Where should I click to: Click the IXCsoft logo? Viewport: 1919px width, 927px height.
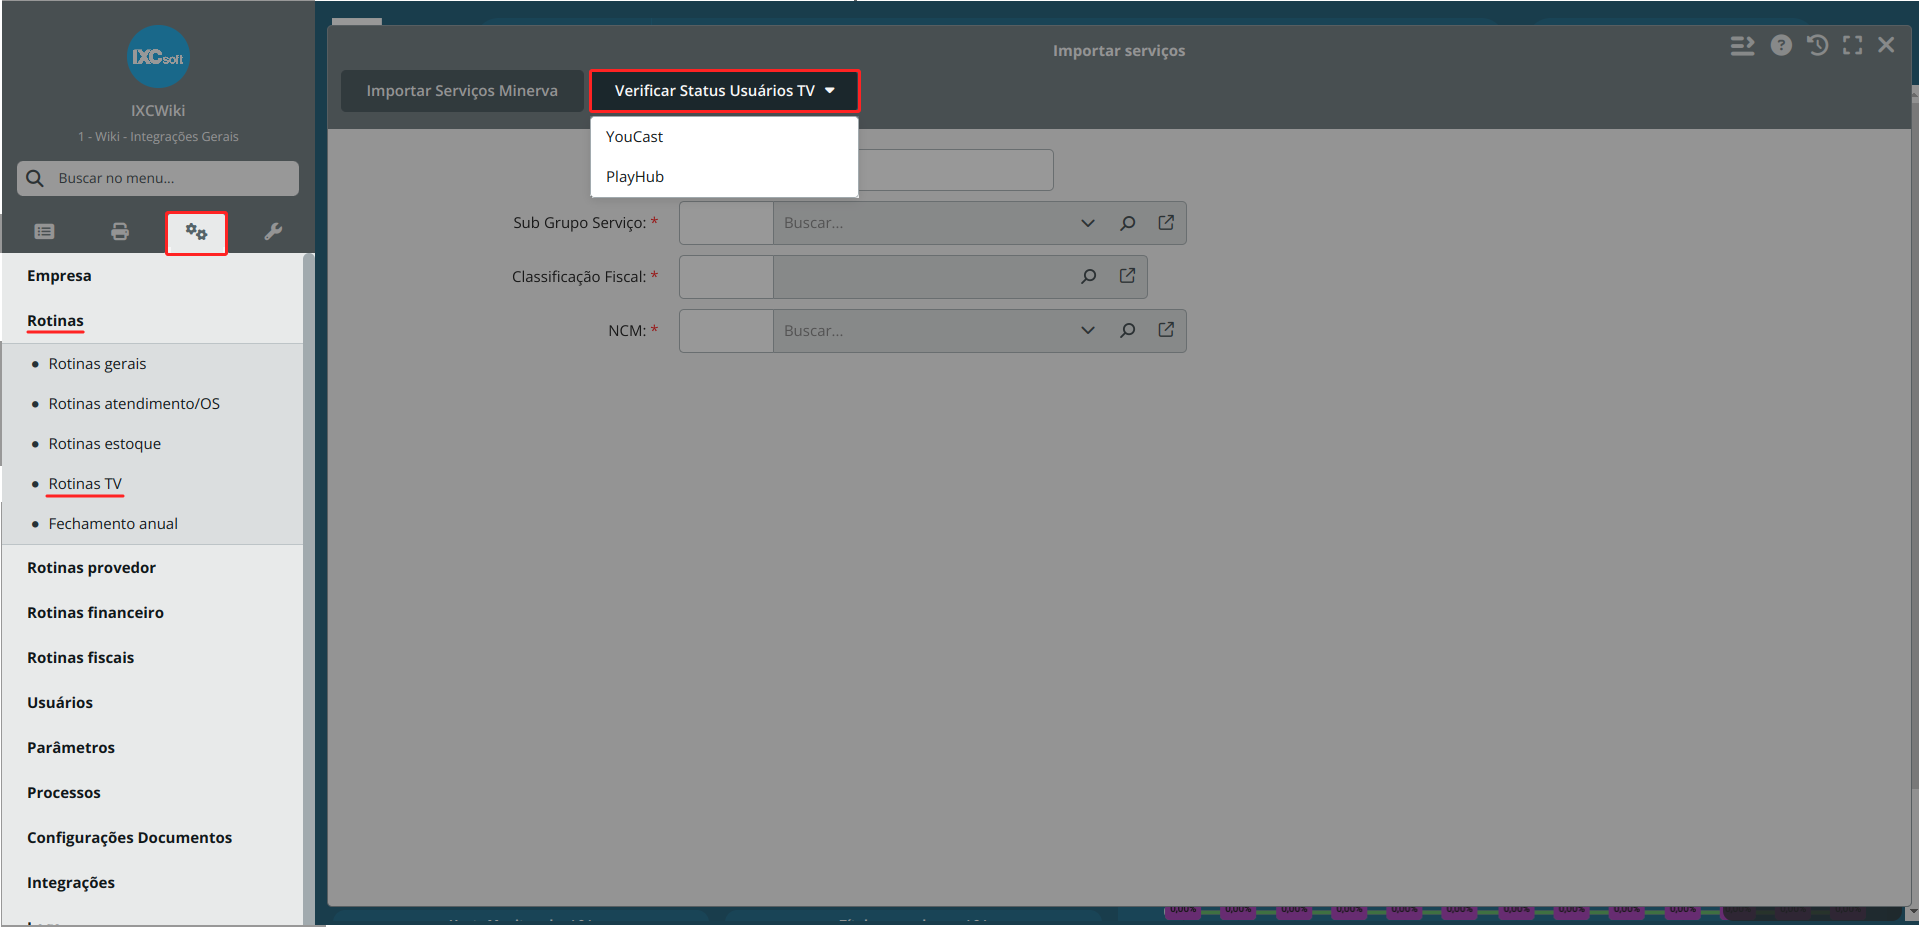click(x=158, y=57)
